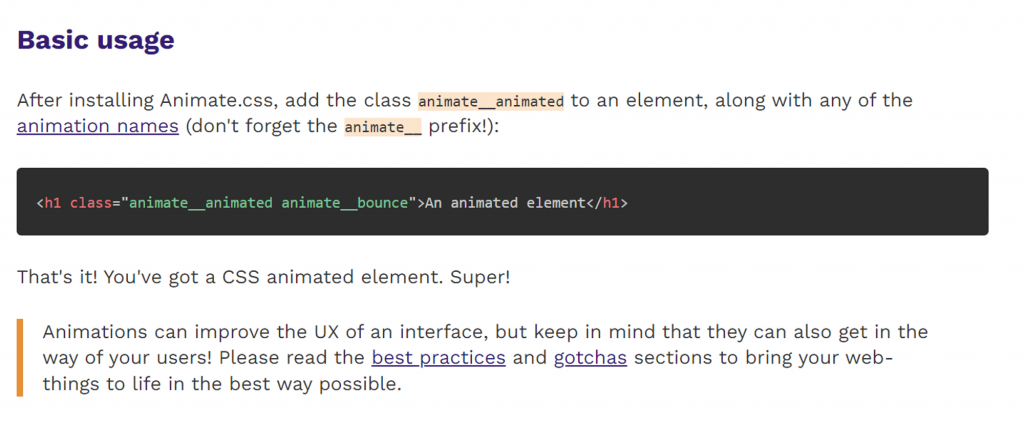Open the animation names link
This screenshot has height=422, width=1024.
97,127
